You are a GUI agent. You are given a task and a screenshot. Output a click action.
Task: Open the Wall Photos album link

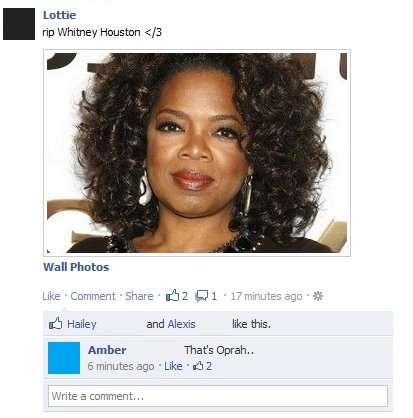76,267
